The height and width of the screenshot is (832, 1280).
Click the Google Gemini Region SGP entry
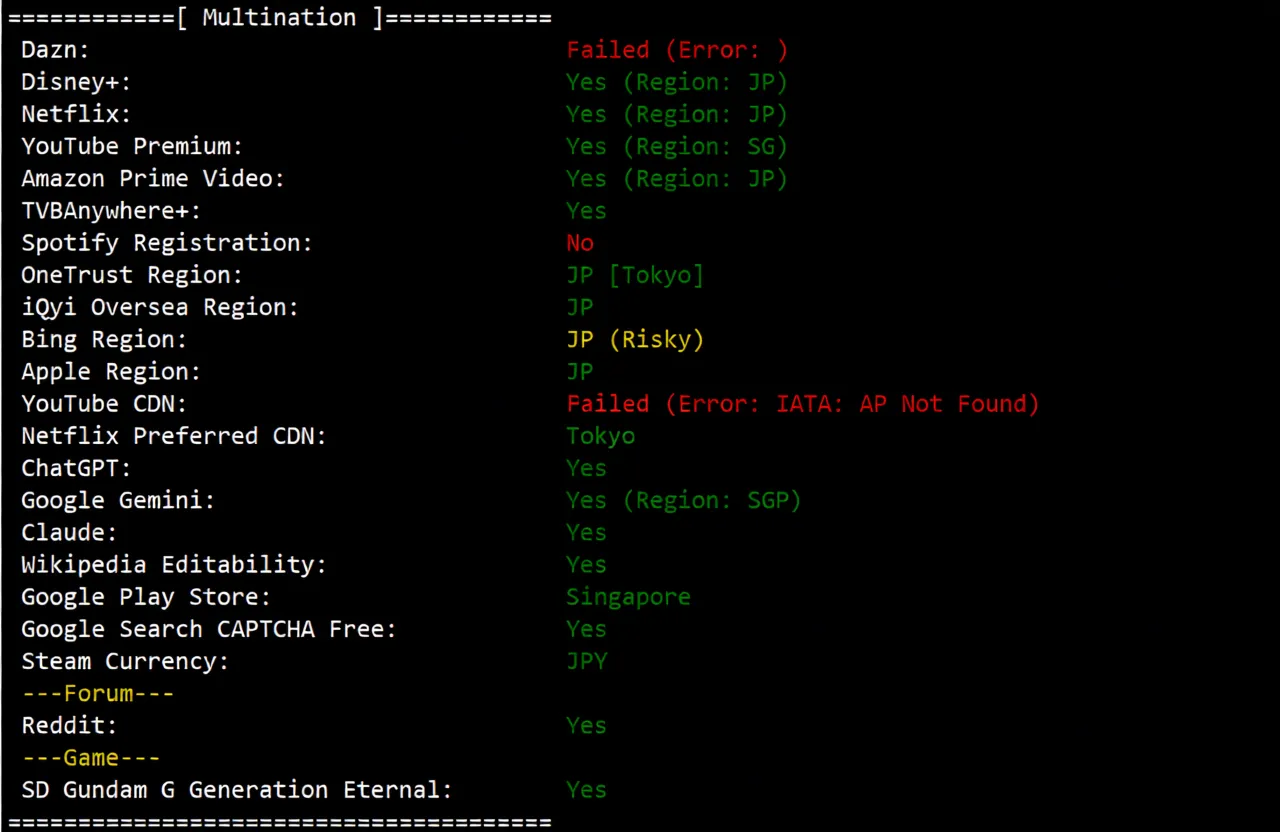pos(683,500)
